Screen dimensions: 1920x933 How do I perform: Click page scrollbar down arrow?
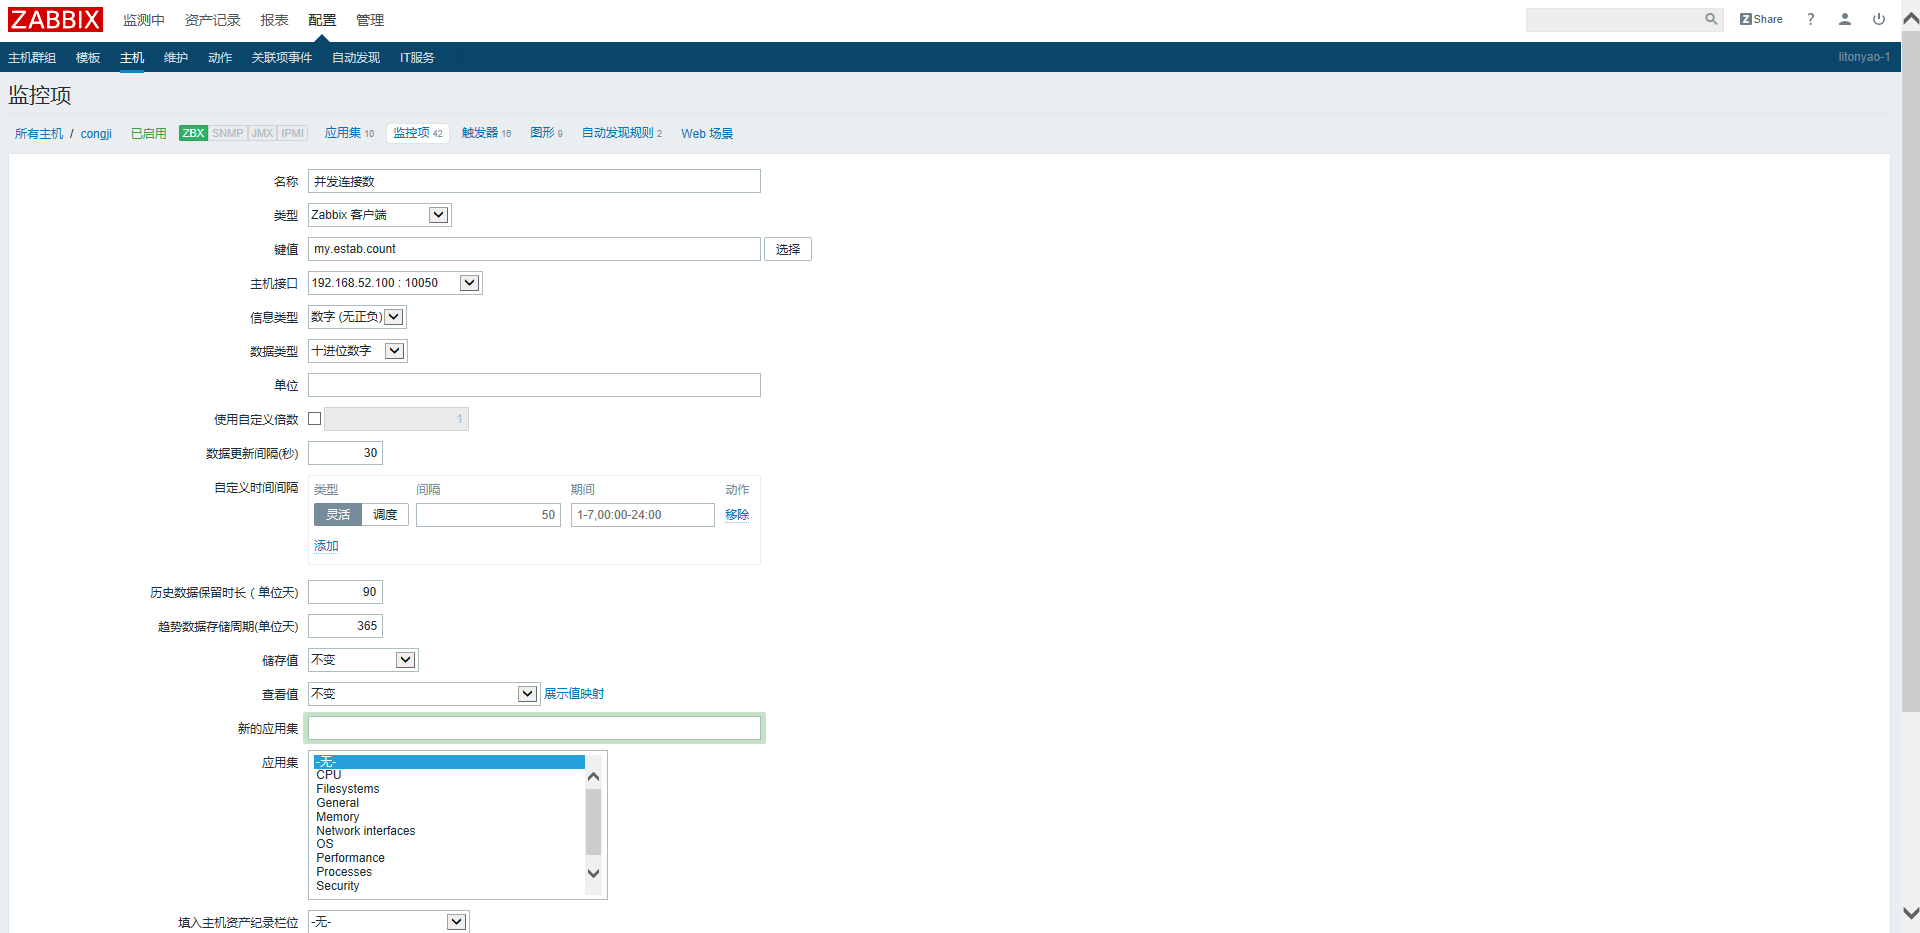[x=1911, y=913]
